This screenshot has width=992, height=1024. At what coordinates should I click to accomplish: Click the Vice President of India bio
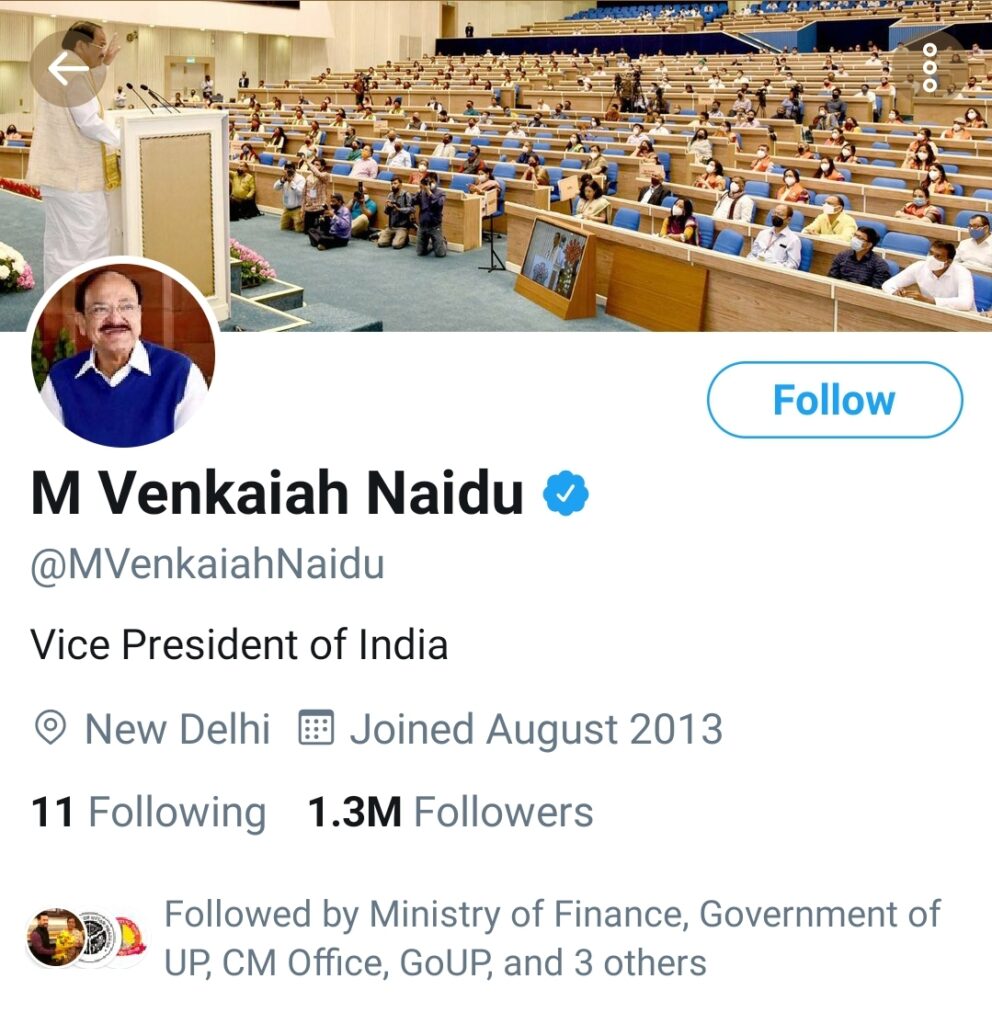[239, 645]
